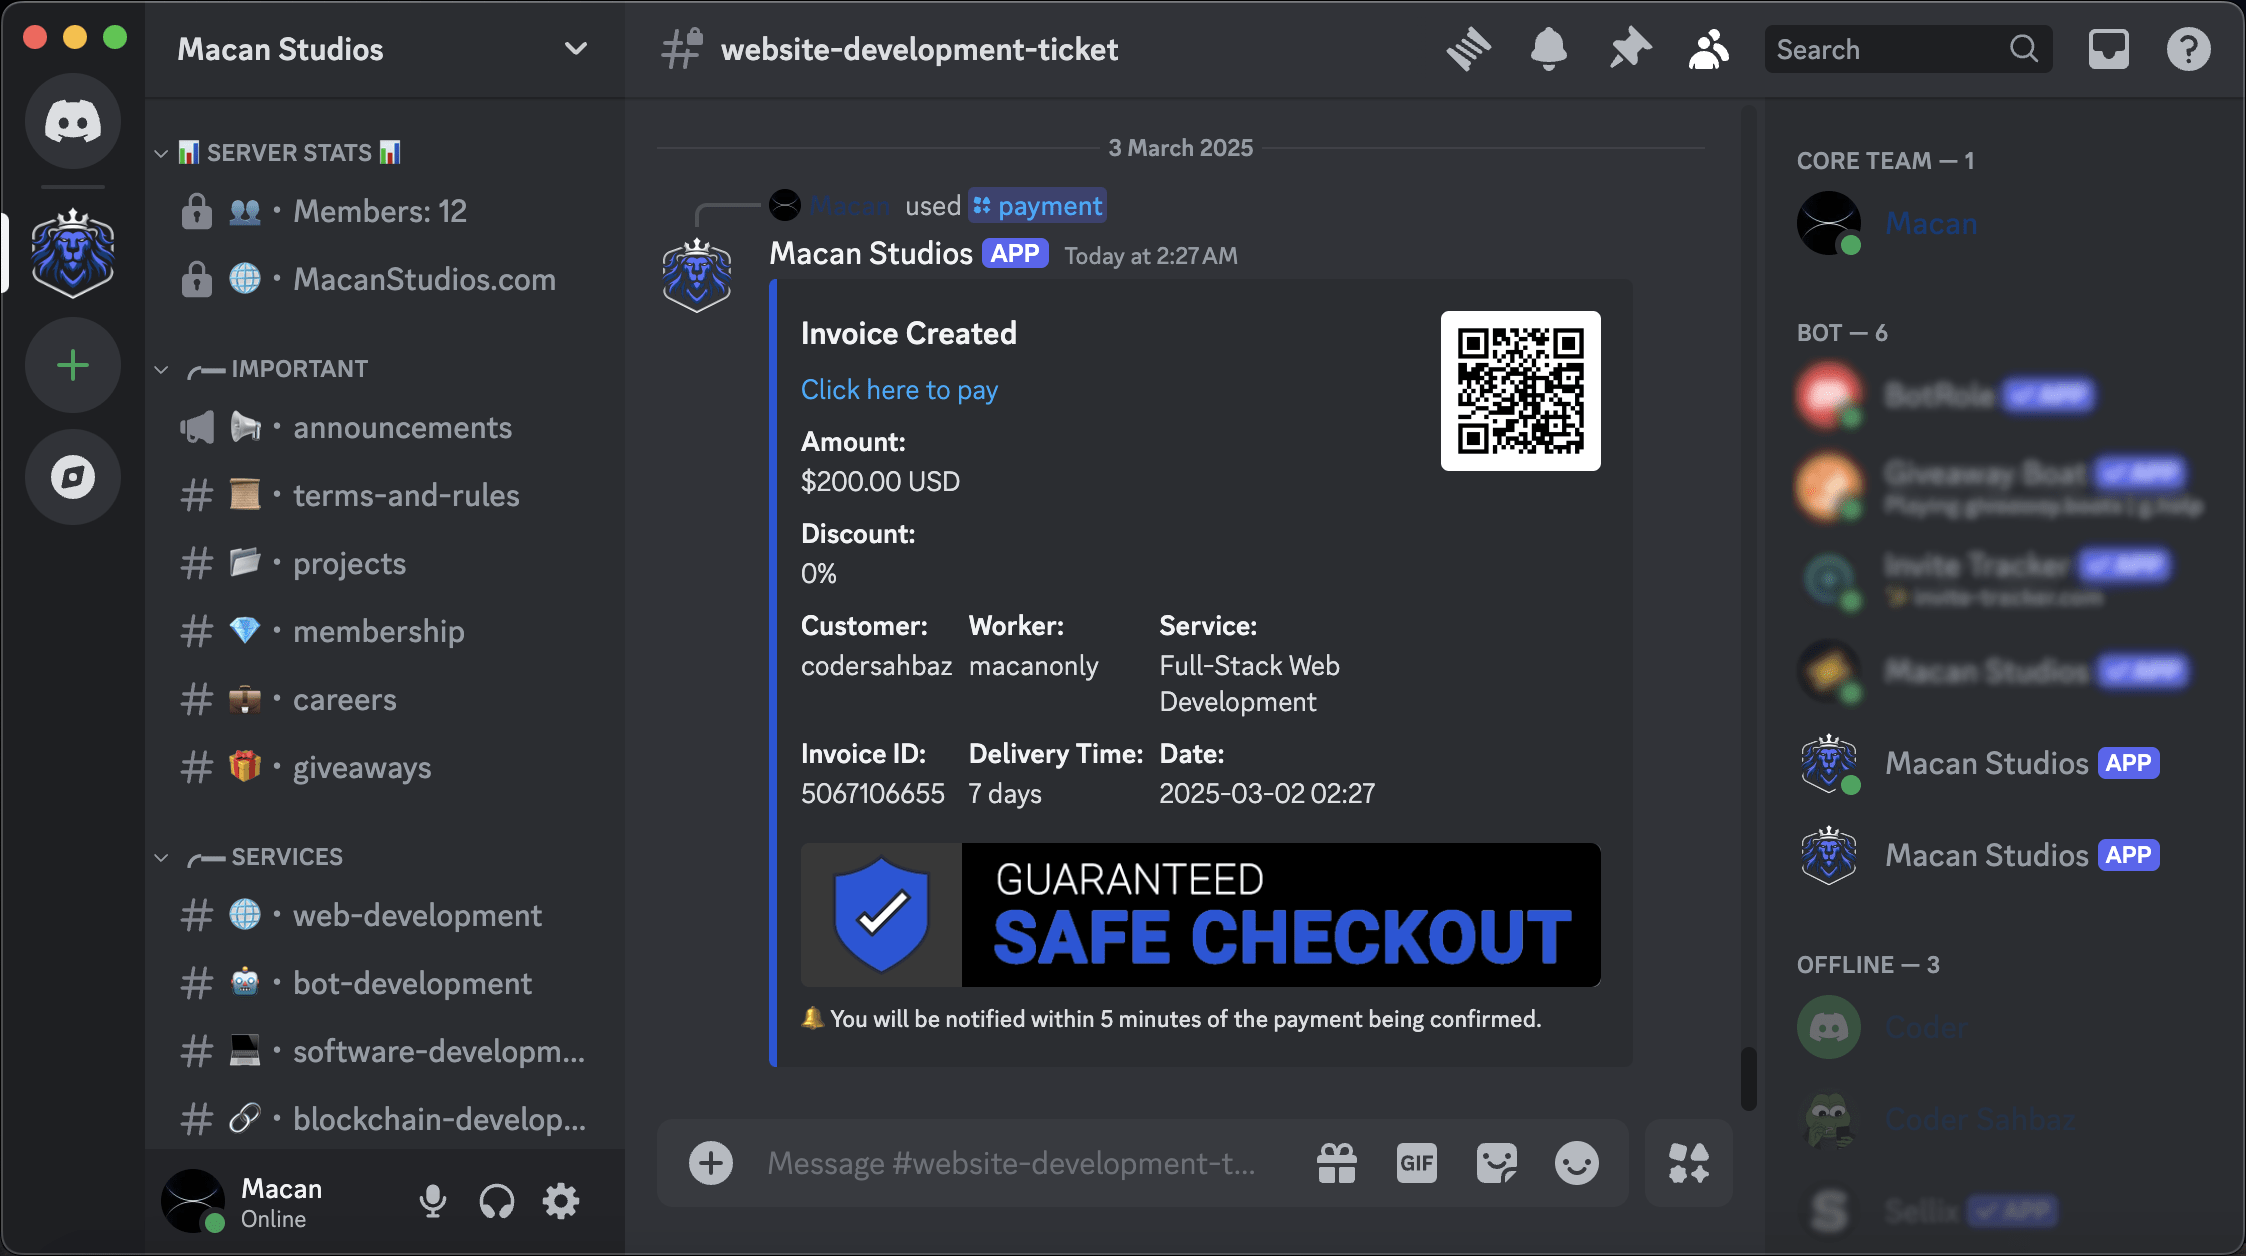Image resolution: width=2246 pixels, height=1256 pixels.
Task: Open the GIF picker
Action: (x=1417, y=1163)
